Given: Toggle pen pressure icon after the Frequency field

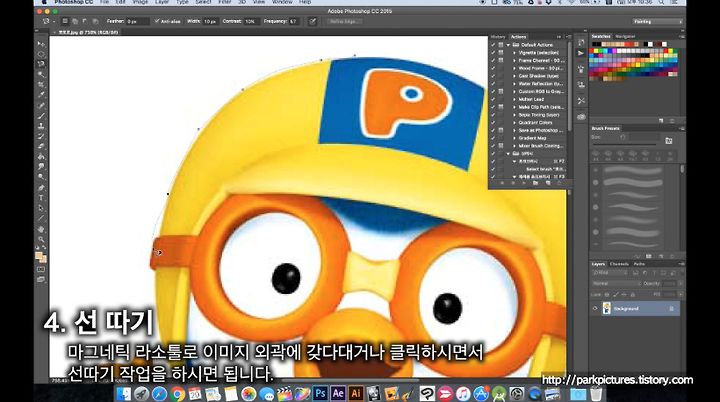Looking at the screenshot, I should (x=312, y=21).
